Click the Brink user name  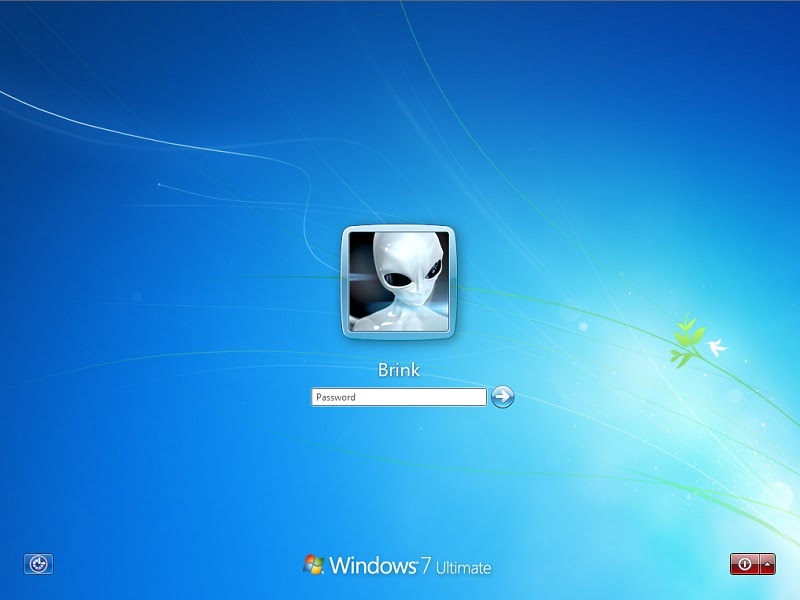398,369
